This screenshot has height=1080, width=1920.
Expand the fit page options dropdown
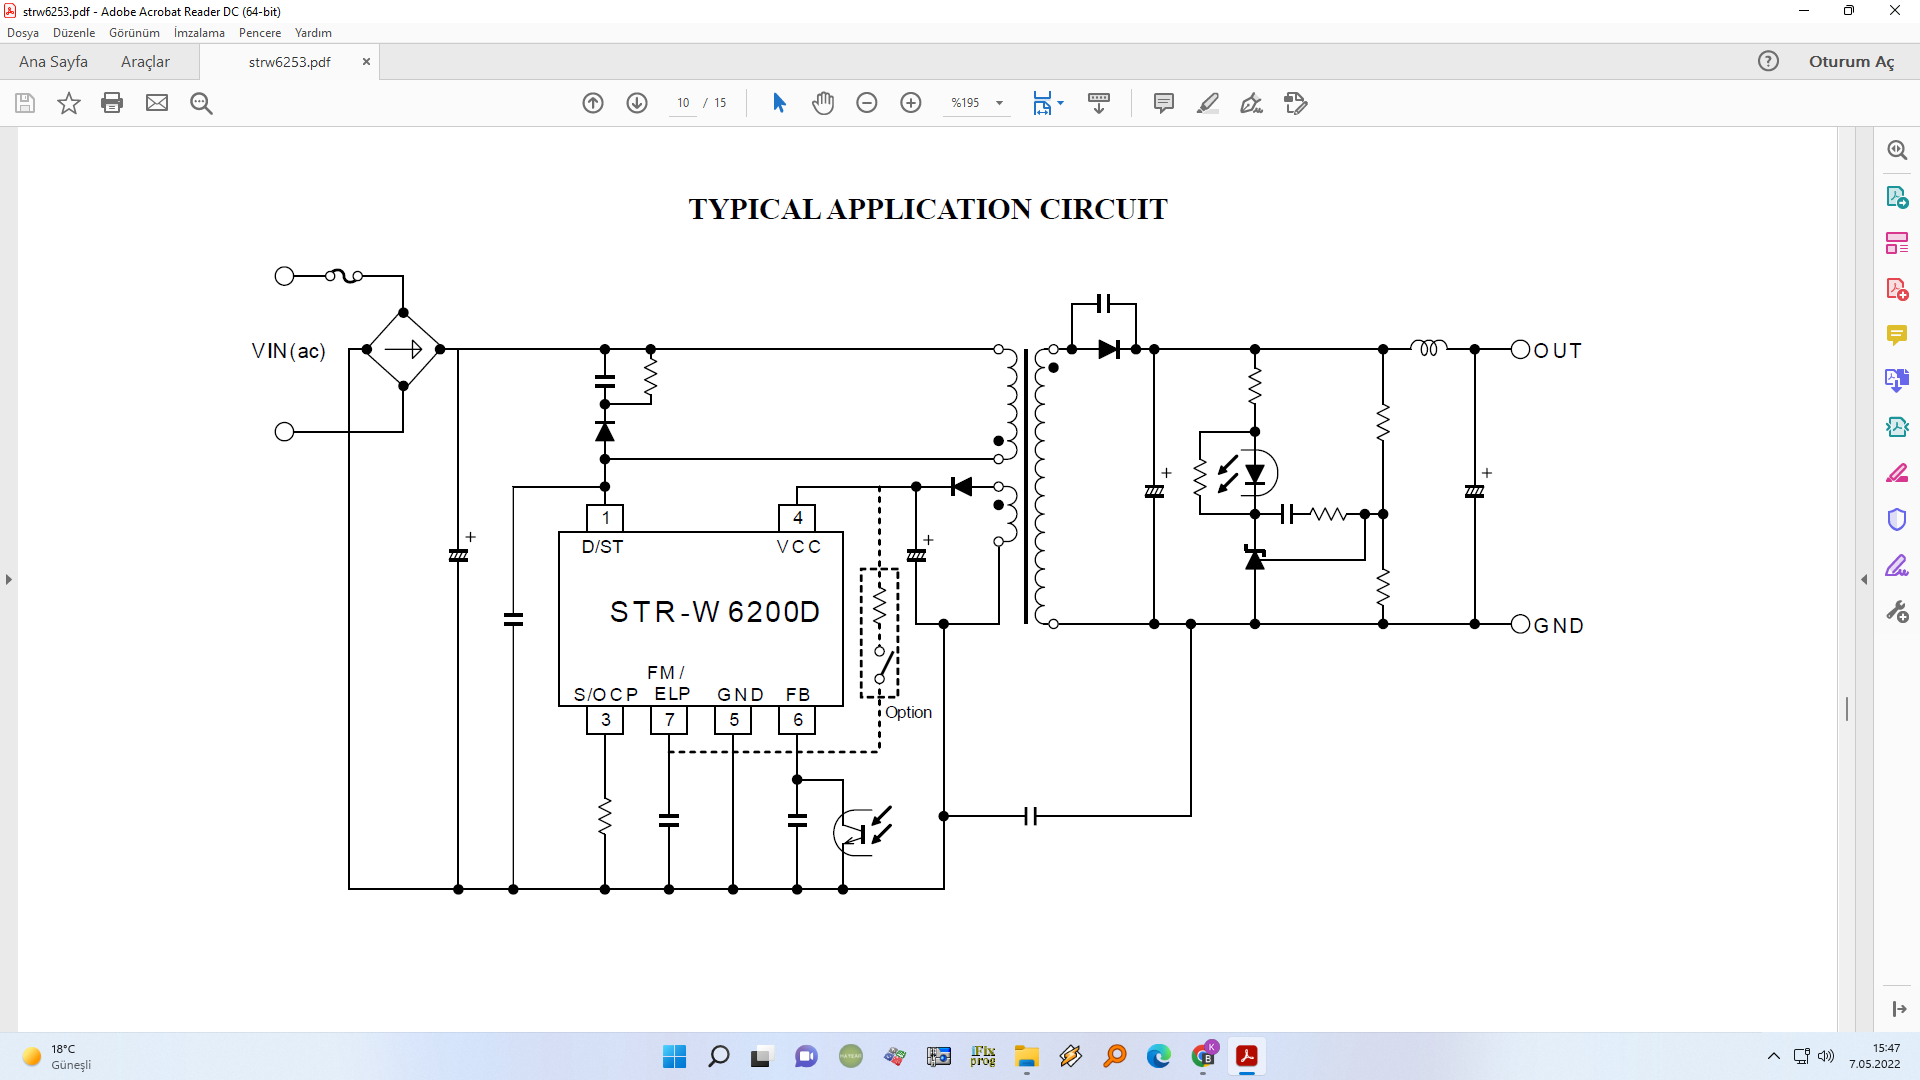click(x=1061, y=103)
